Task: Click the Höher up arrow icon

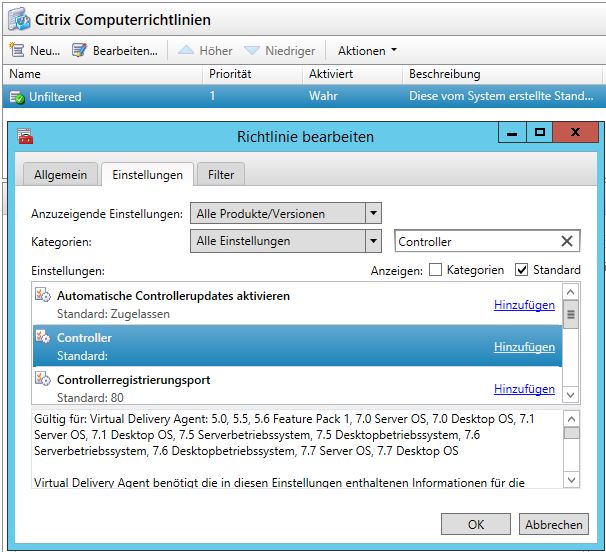Action: point(186,50)
